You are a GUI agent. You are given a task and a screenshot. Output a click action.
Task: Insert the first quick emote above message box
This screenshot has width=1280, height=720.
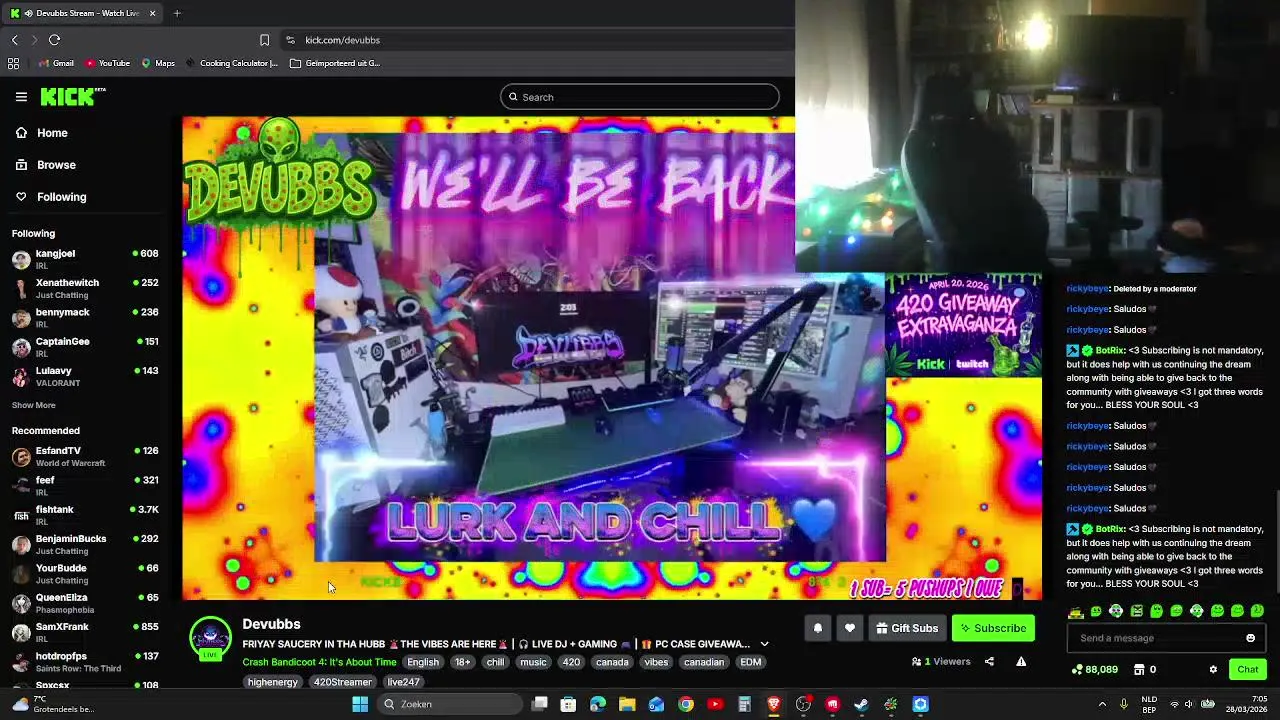[x=1076, y=611]
